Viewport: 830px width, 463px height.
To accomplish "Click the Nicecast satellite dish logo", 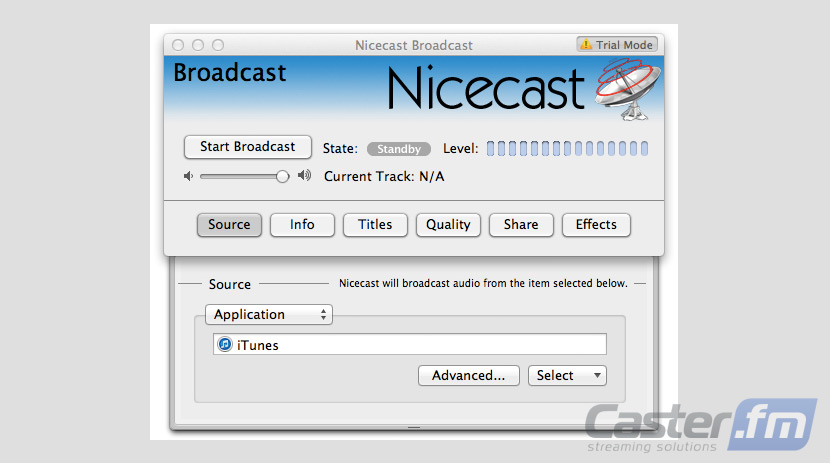I will [628, 89].
